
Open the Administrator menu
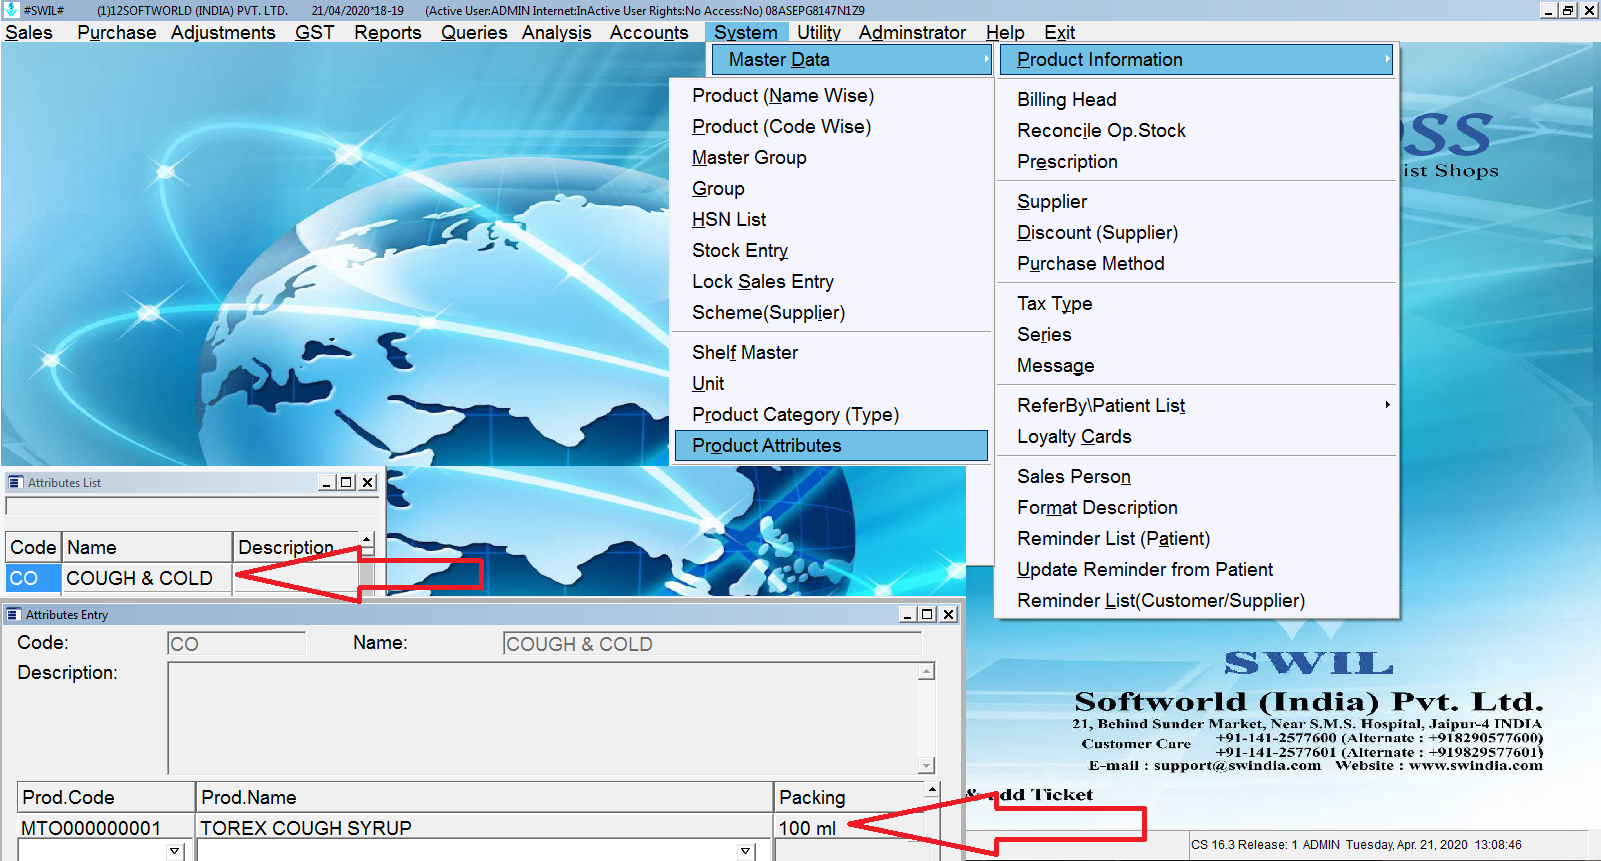click(912, 32)
